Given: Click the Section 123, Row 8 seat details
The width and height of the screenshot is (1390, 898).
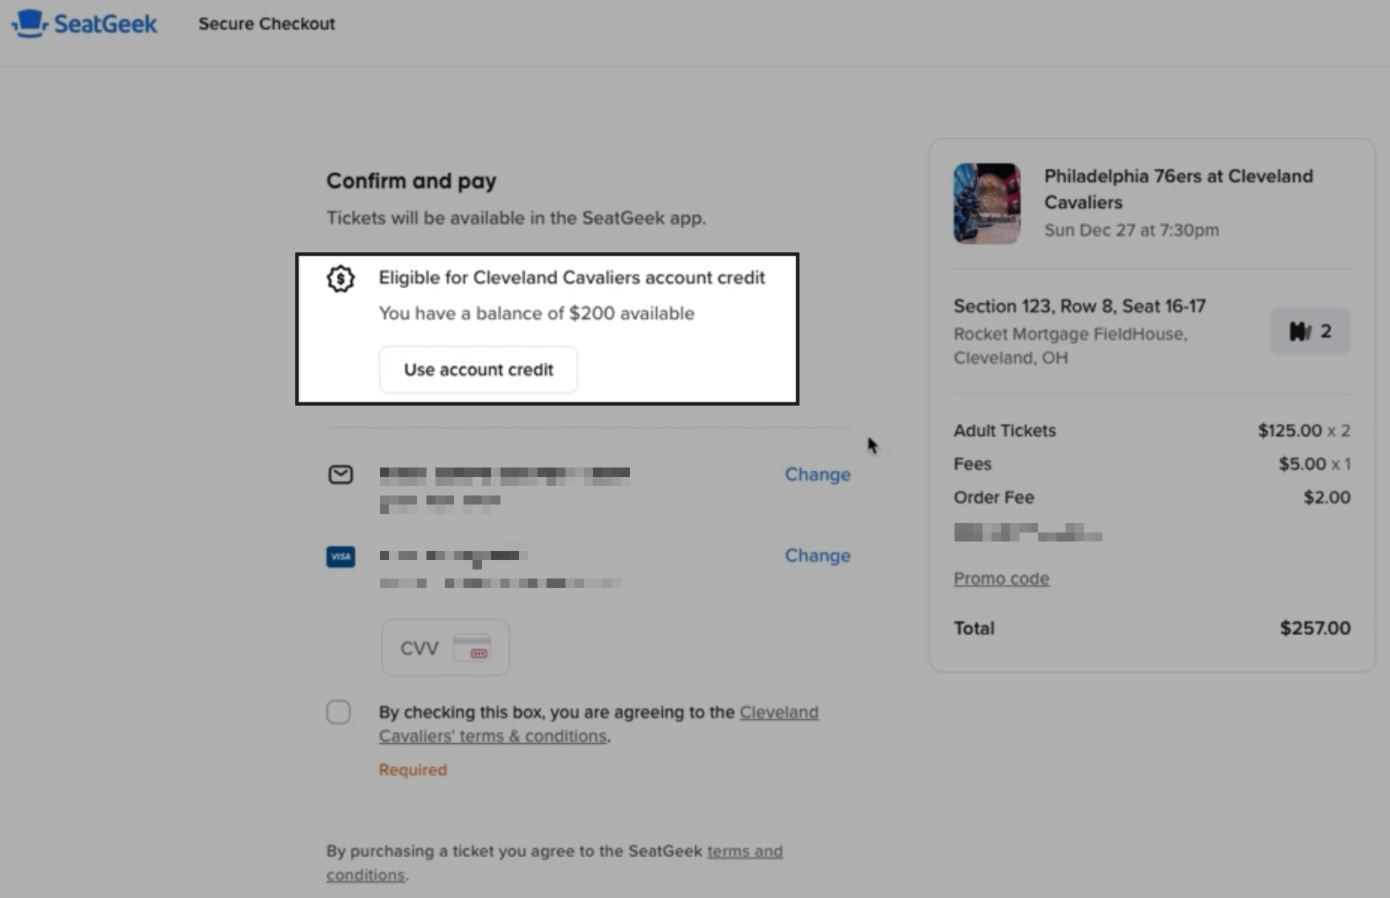Looking at the screenshot, I should coord(1079,306).
